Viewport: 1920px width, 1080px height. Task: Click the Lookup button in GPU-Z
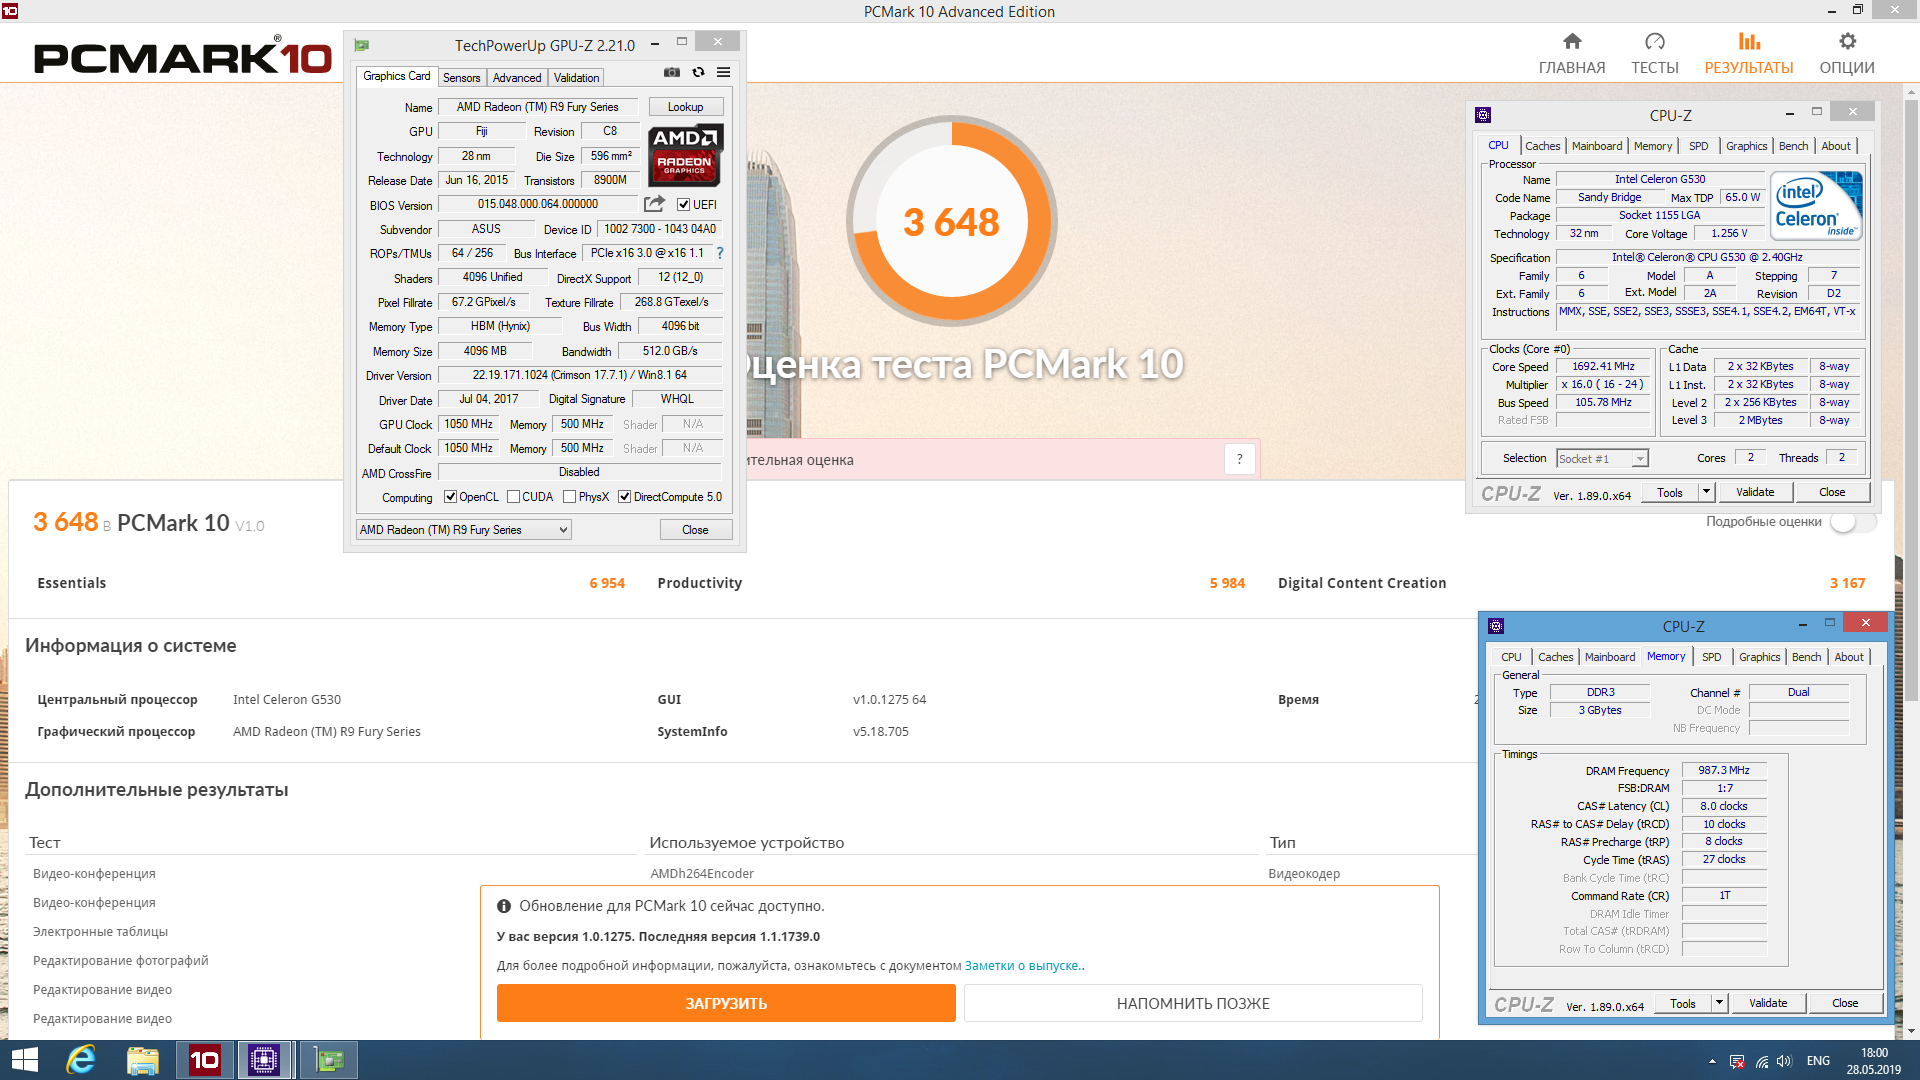pyautogui.click(x=686, y=107)
